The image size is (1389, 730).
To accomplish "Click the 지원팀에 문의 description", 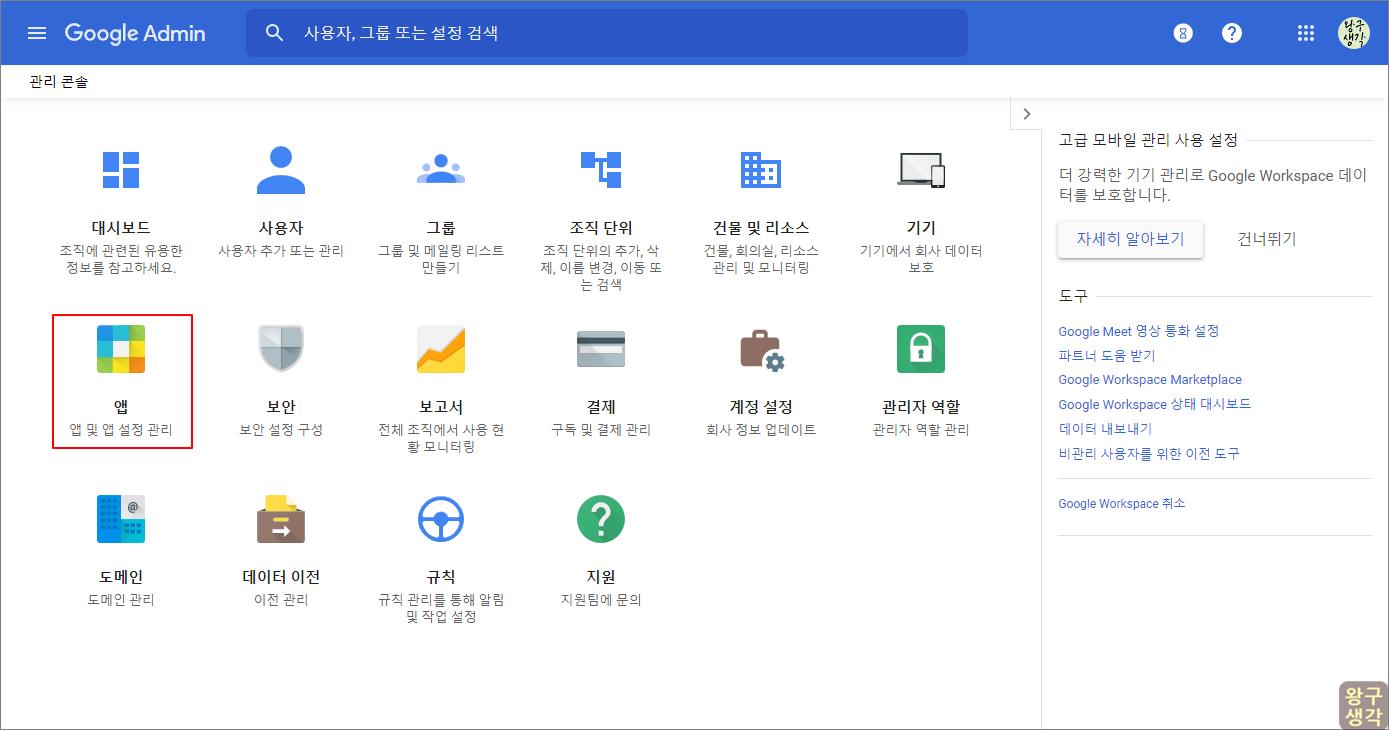I will coord(601,600).
